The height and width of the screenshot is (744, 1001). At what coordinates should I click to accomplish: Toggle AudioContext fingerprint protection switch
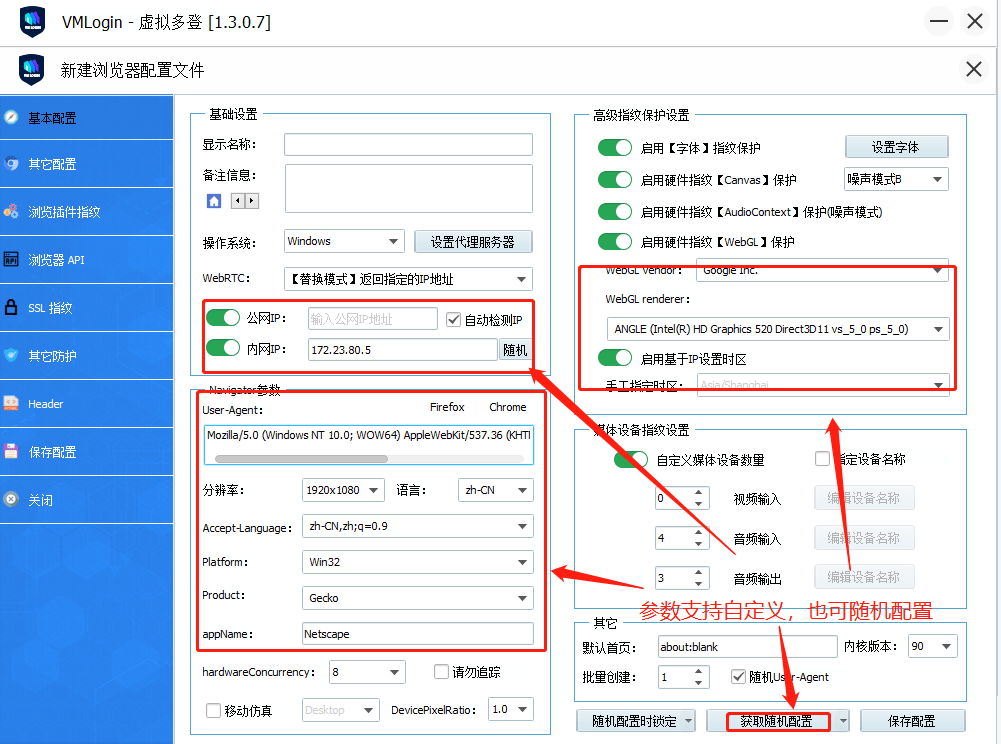(x=615, y=211)
